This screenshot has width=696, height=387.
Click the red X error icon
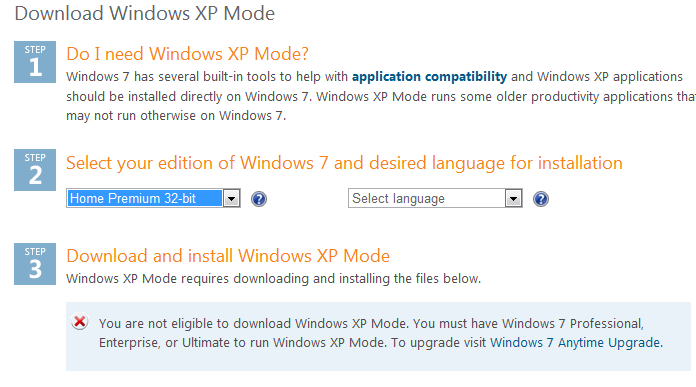coord(80,322)
